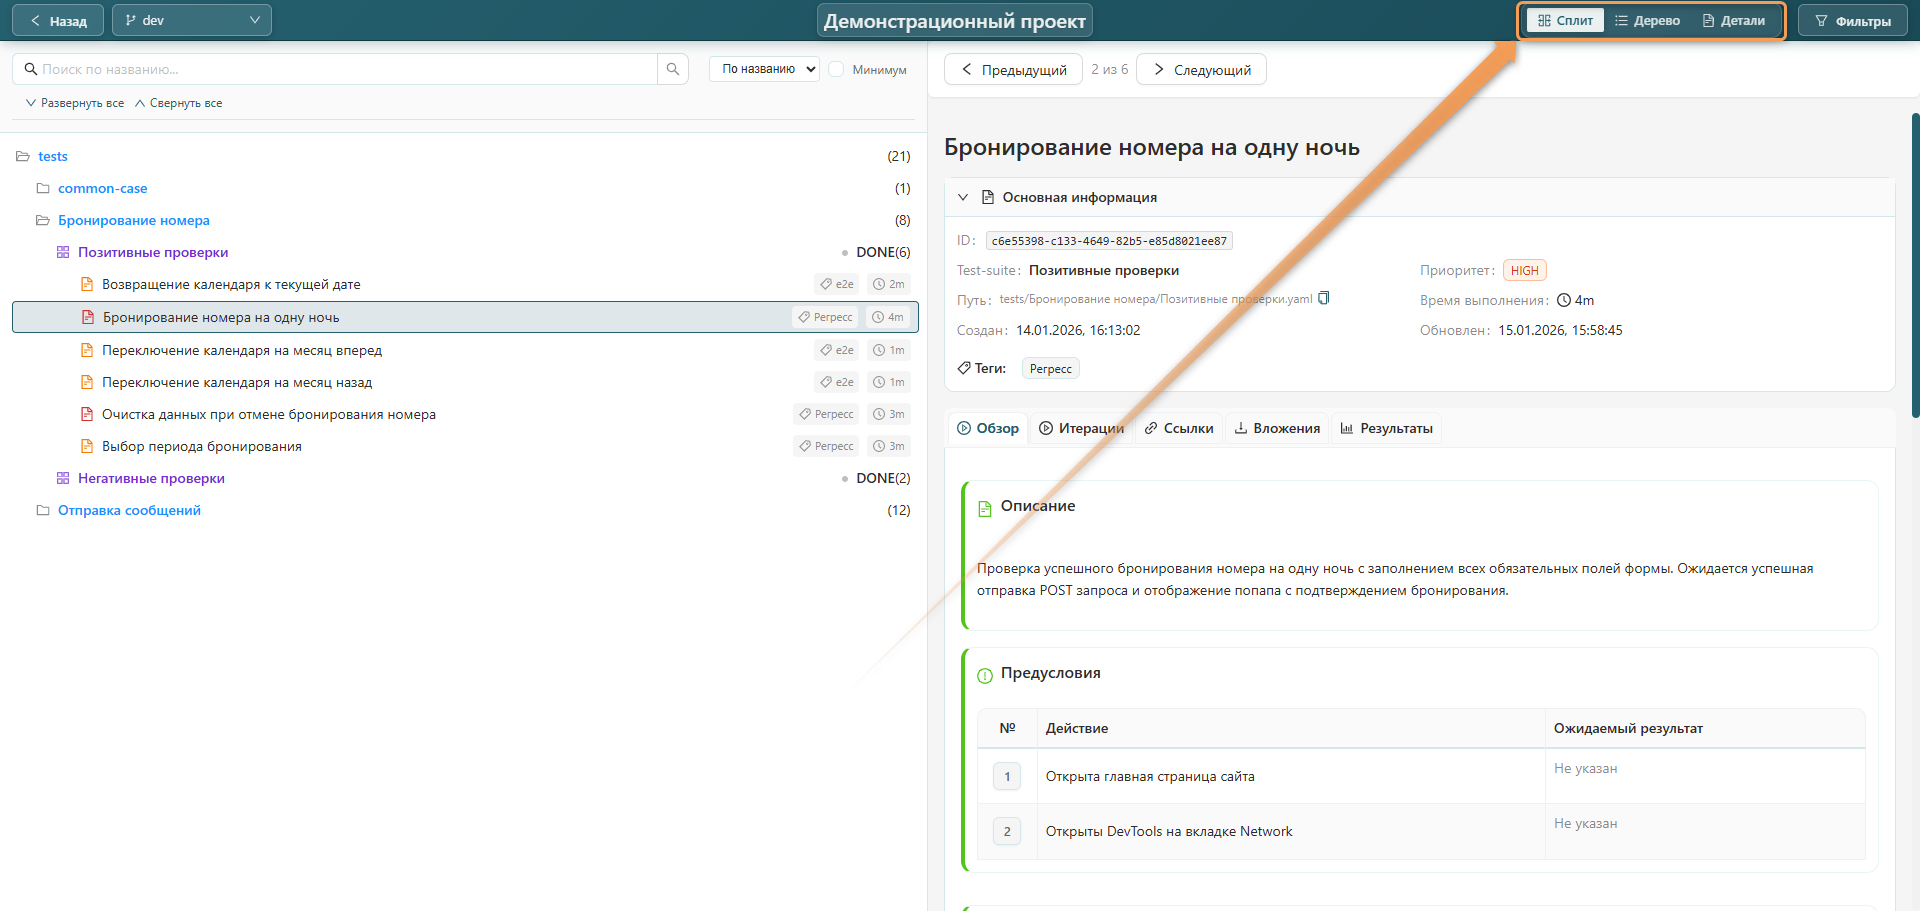This screenshot has height=911, width=1920.
Task: Collapse the Основная информация section
Action: tap(963, 198)
